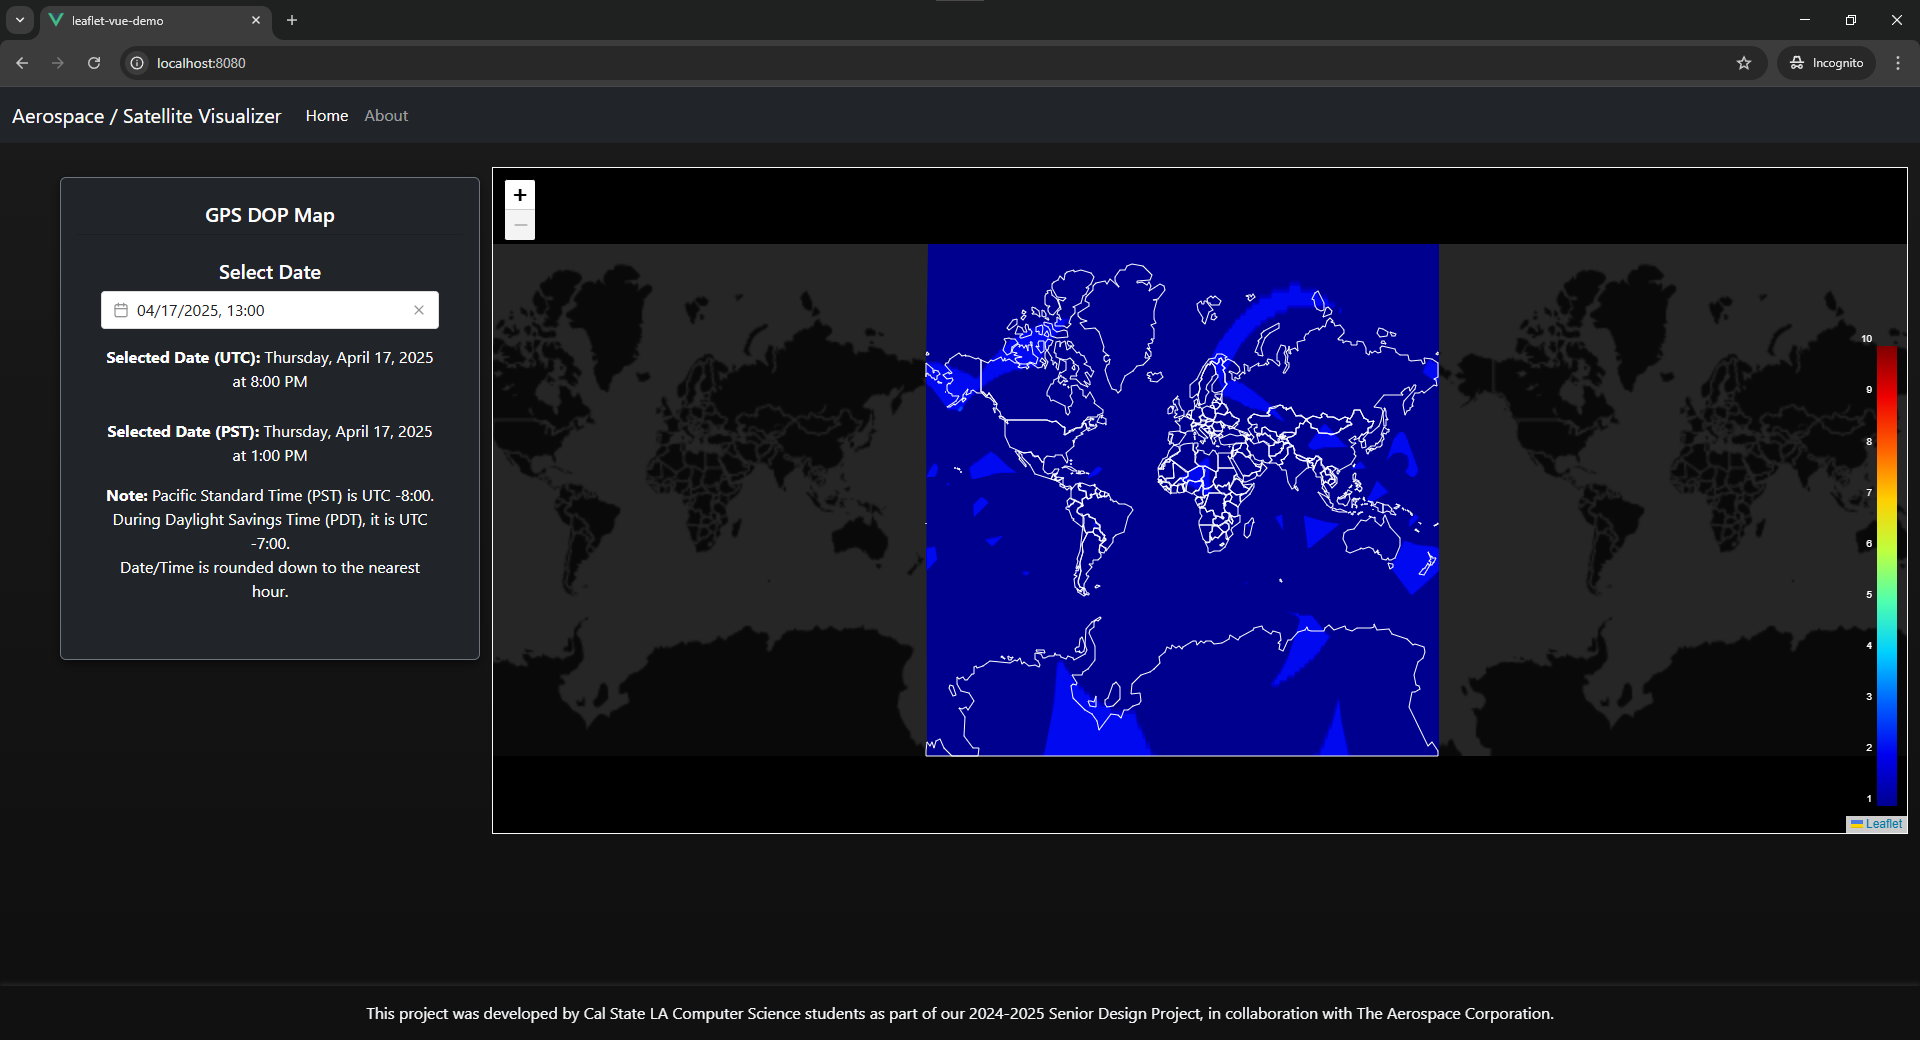This screenshot has width=1920, height=1040.
Task: Open the DOP color scale legend
Action: (x=1889, y=570)
